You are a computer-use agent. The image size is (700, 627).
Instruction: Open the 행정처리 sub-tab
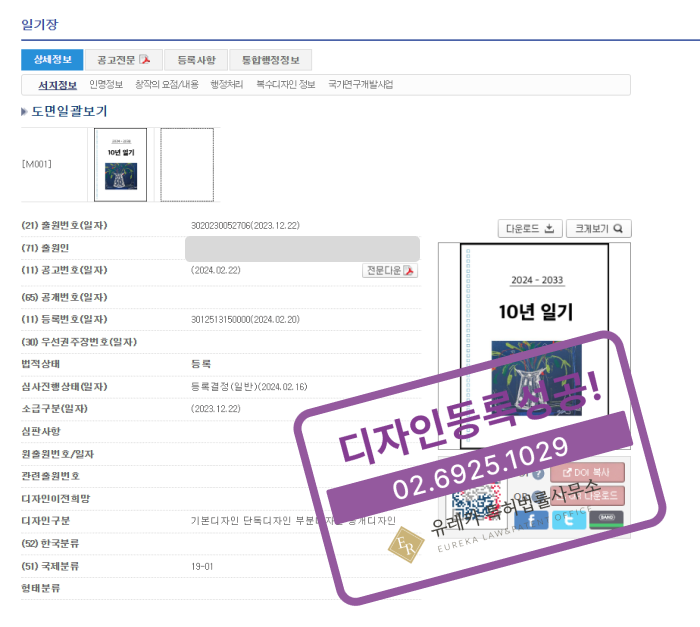[227, 85]
